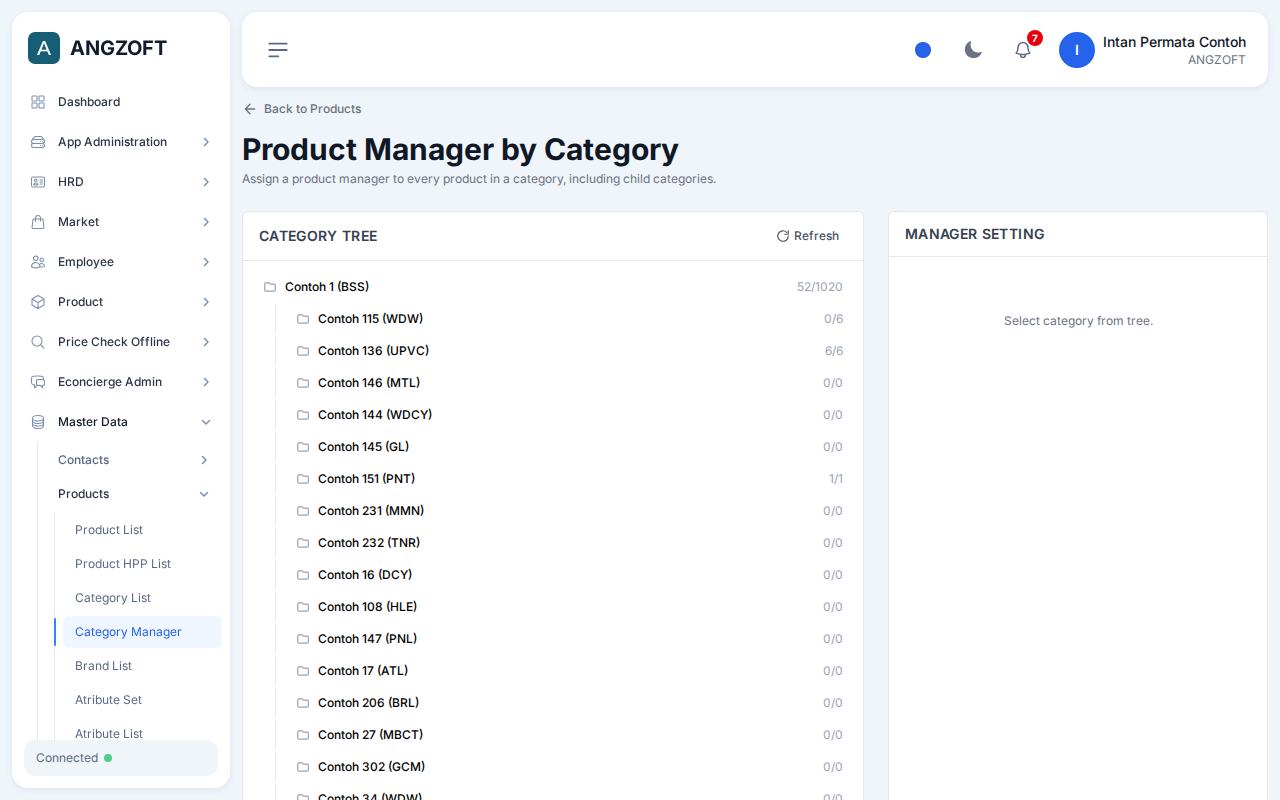The height and width of the screenshot is (800, 1280).
Task: Select Contoh 151 (PNT) category
Action: (569, 479)
